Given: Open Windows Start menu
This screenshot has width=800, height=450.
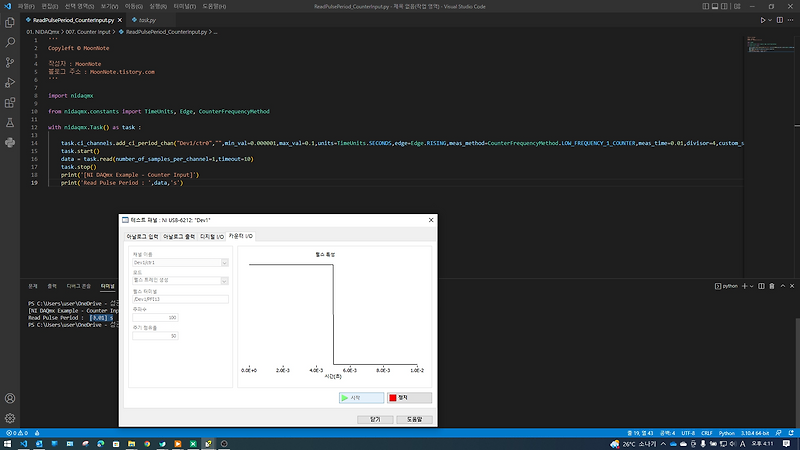Looking at the screenshot, I should (8, 444).
